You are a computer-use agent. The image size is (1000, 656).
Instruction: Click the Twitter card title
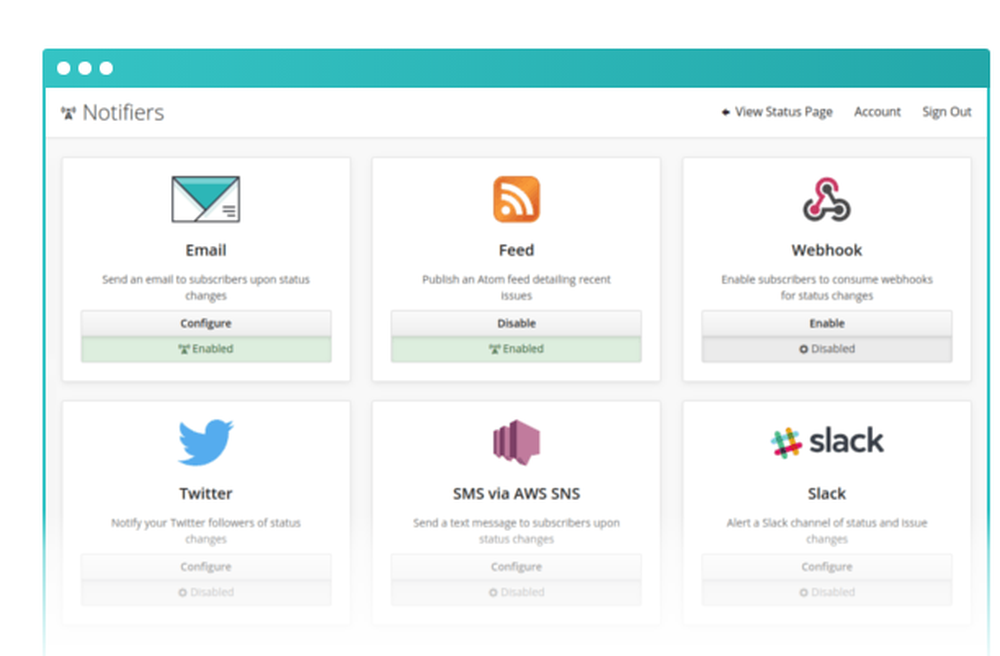coord(206,493)
